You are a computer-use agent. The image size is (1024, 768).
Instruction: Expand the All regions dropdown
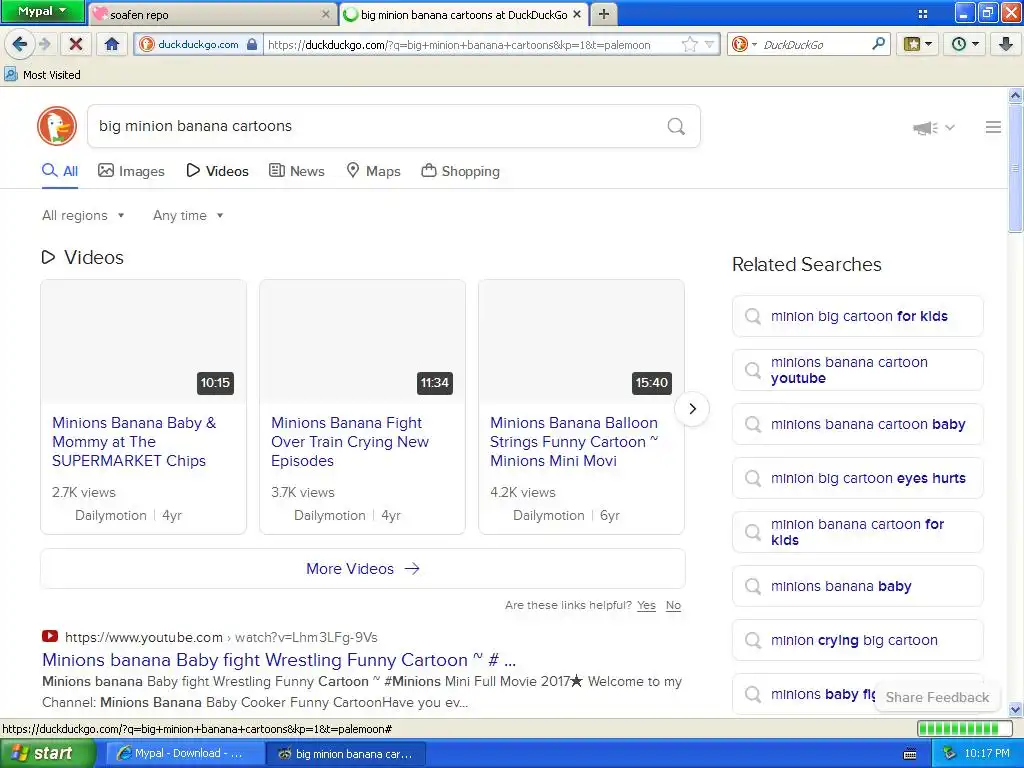(83, 216)
